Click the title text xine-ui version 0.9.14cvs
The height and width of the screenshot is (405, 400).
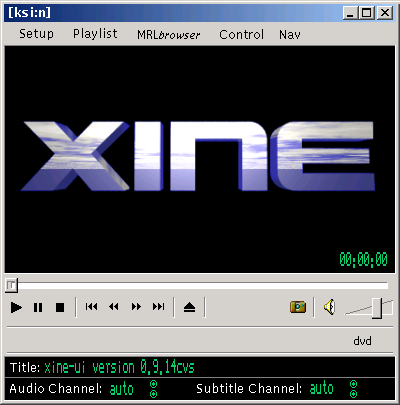(x=119, y=367)
